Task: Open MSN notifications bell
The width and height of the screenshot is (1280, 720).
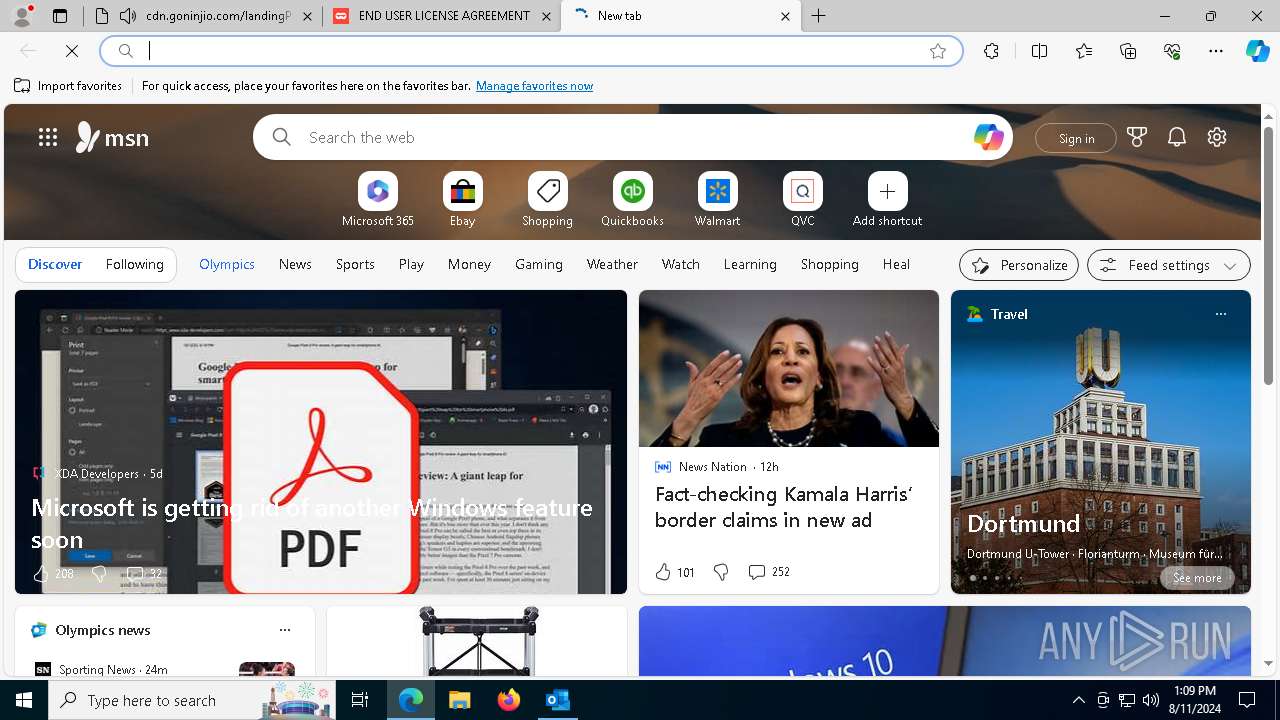Action: pyautogui.click(x=1177, y=137)
